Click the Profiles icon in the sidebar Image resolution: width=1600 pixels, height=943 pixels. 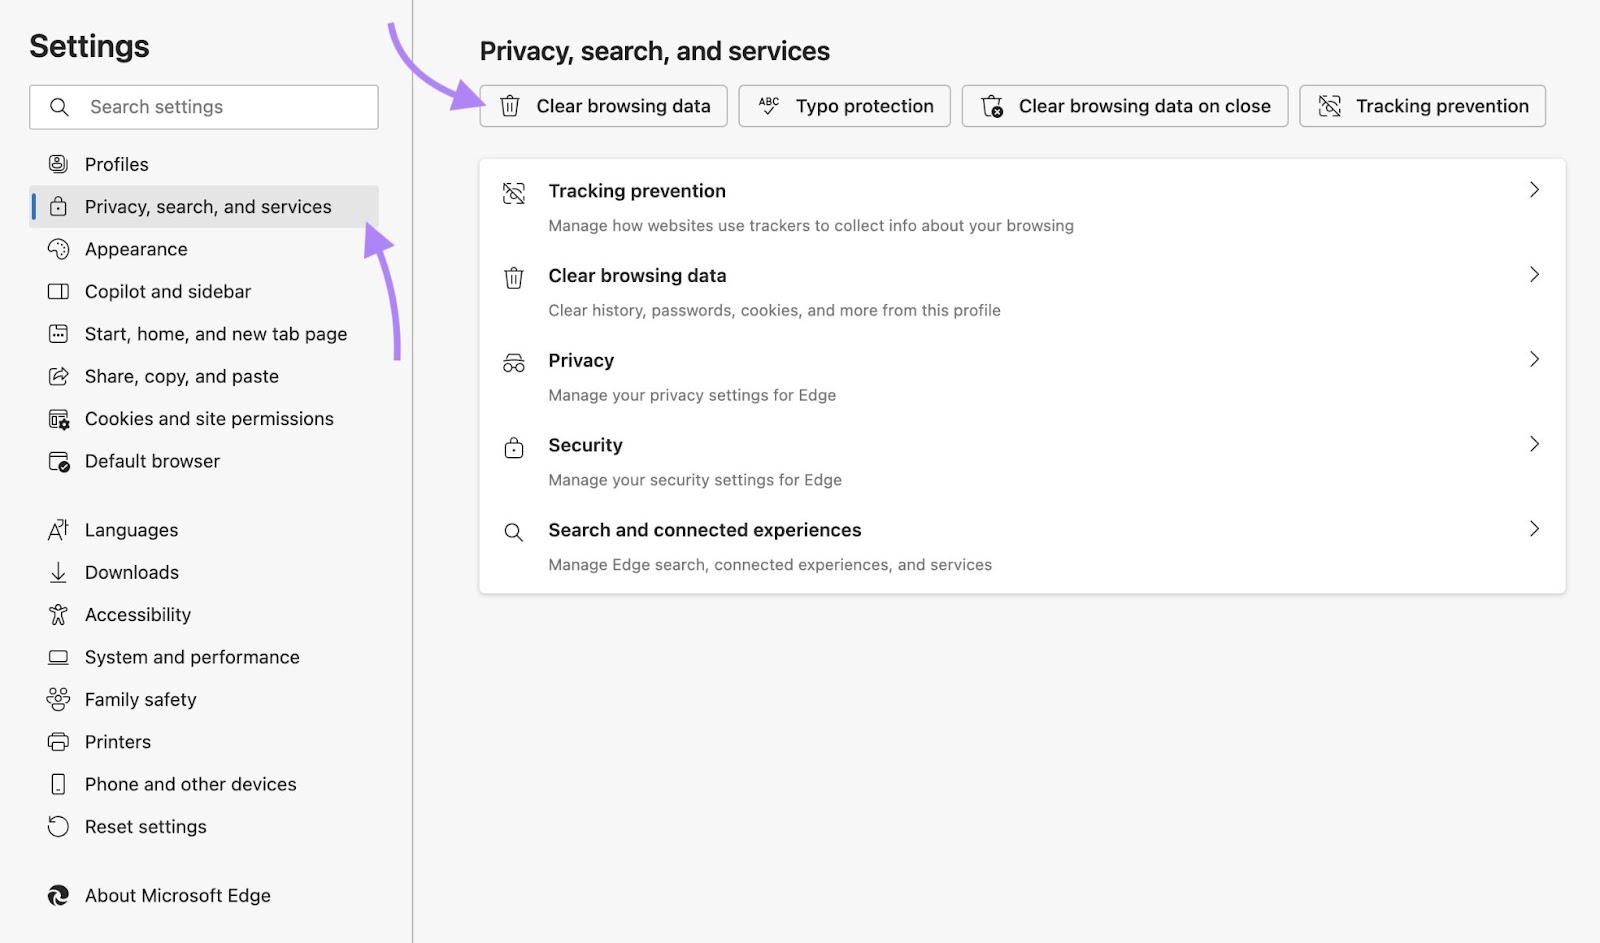point(59,163)
